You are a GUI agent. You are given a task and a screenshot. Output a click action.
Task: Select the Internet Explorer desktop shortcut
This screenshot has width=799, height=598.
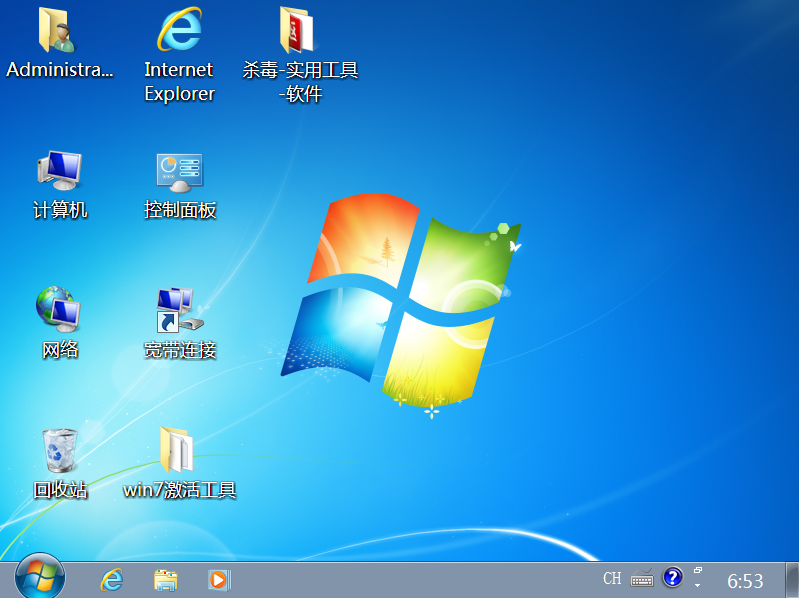[x=179, y=31]
